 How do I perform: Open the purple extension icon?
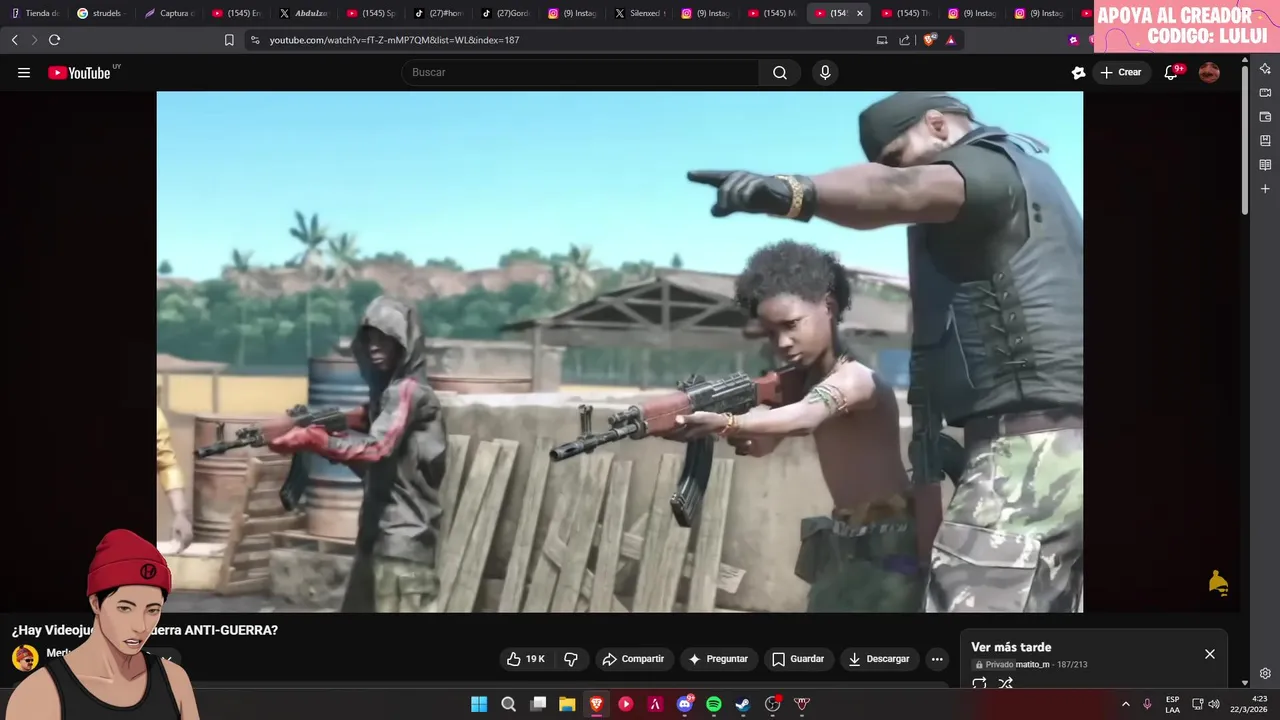(x=1074, y=40)
